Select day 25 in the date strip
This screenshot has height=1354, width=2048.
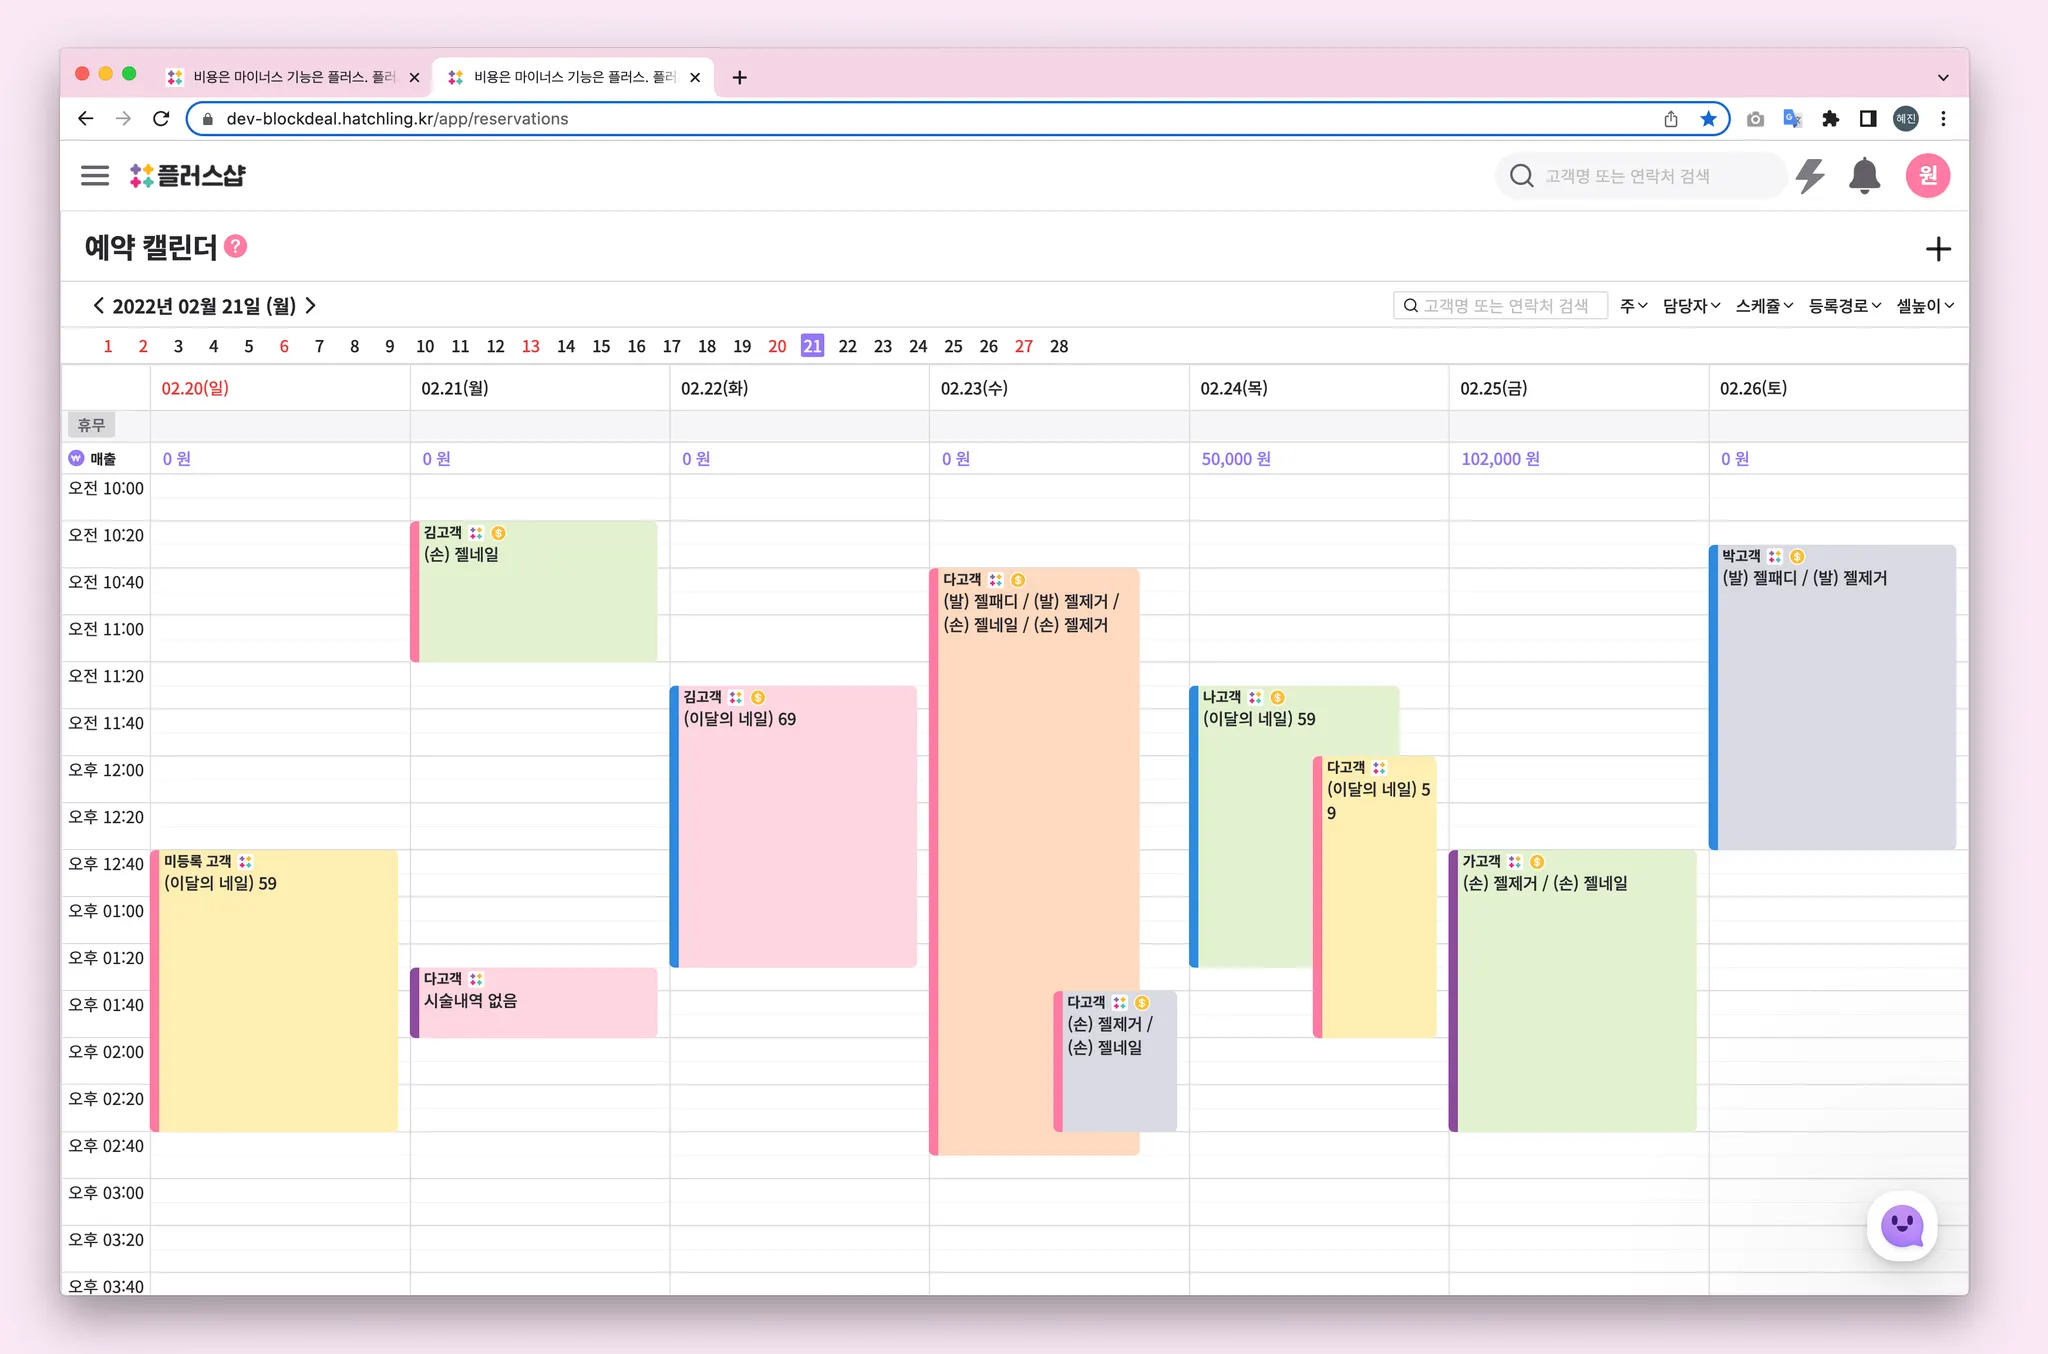point(953,346)
